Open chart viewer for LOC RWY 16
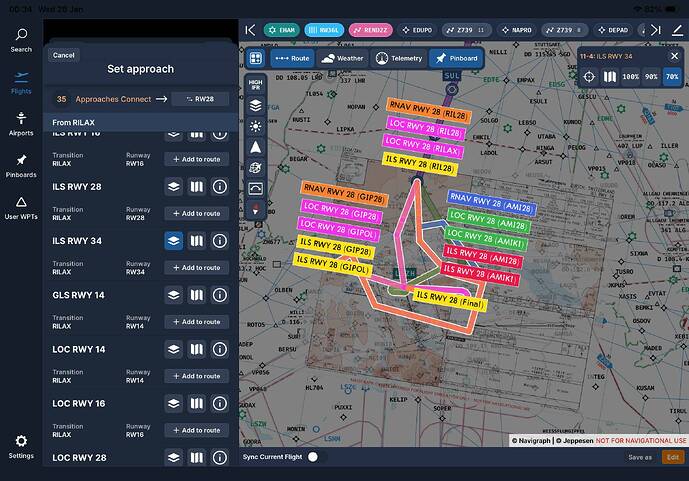Image resolution: width=689 pixels, height=481 pixels. (196, 403)
